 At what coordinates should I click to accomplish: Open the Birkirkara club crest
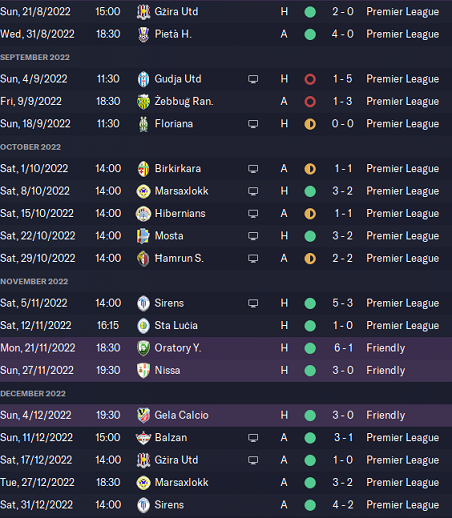coord(143,169)
